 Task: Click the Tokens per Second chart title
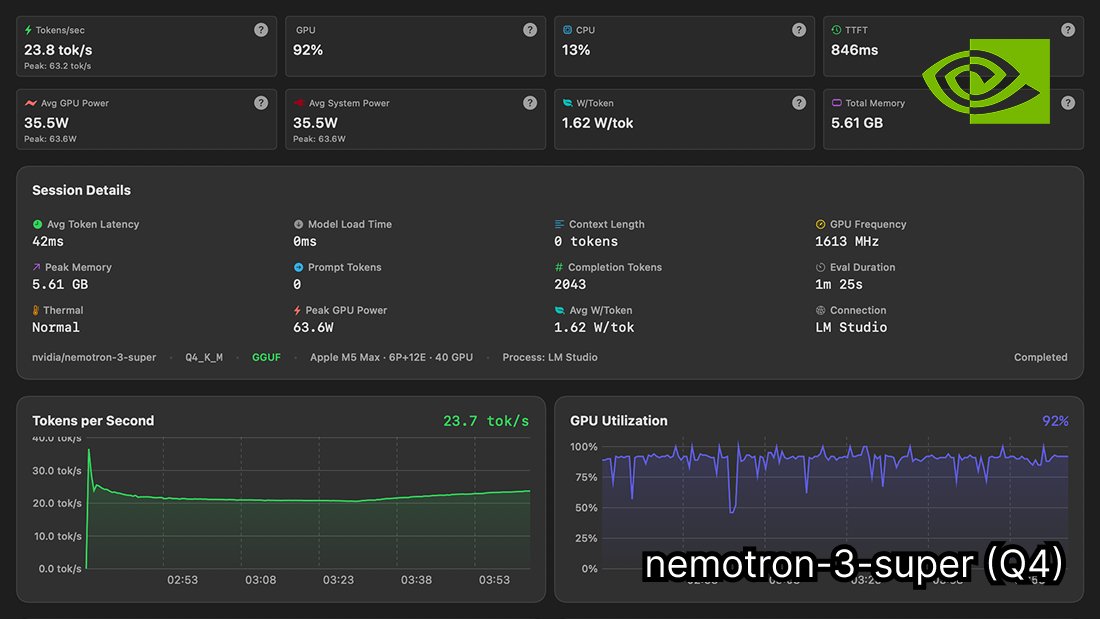click(93, 420)
